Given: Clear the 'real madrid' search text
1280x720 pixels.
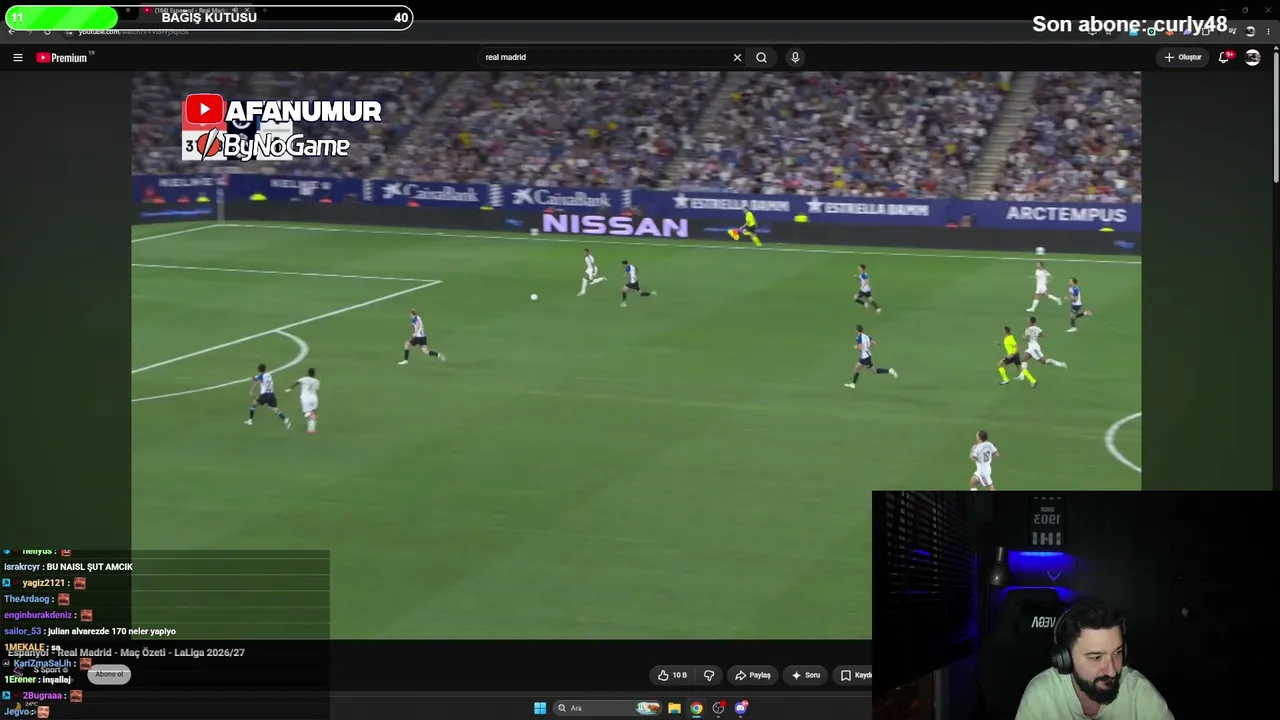Looking at the screenshot, I should 737,57.
